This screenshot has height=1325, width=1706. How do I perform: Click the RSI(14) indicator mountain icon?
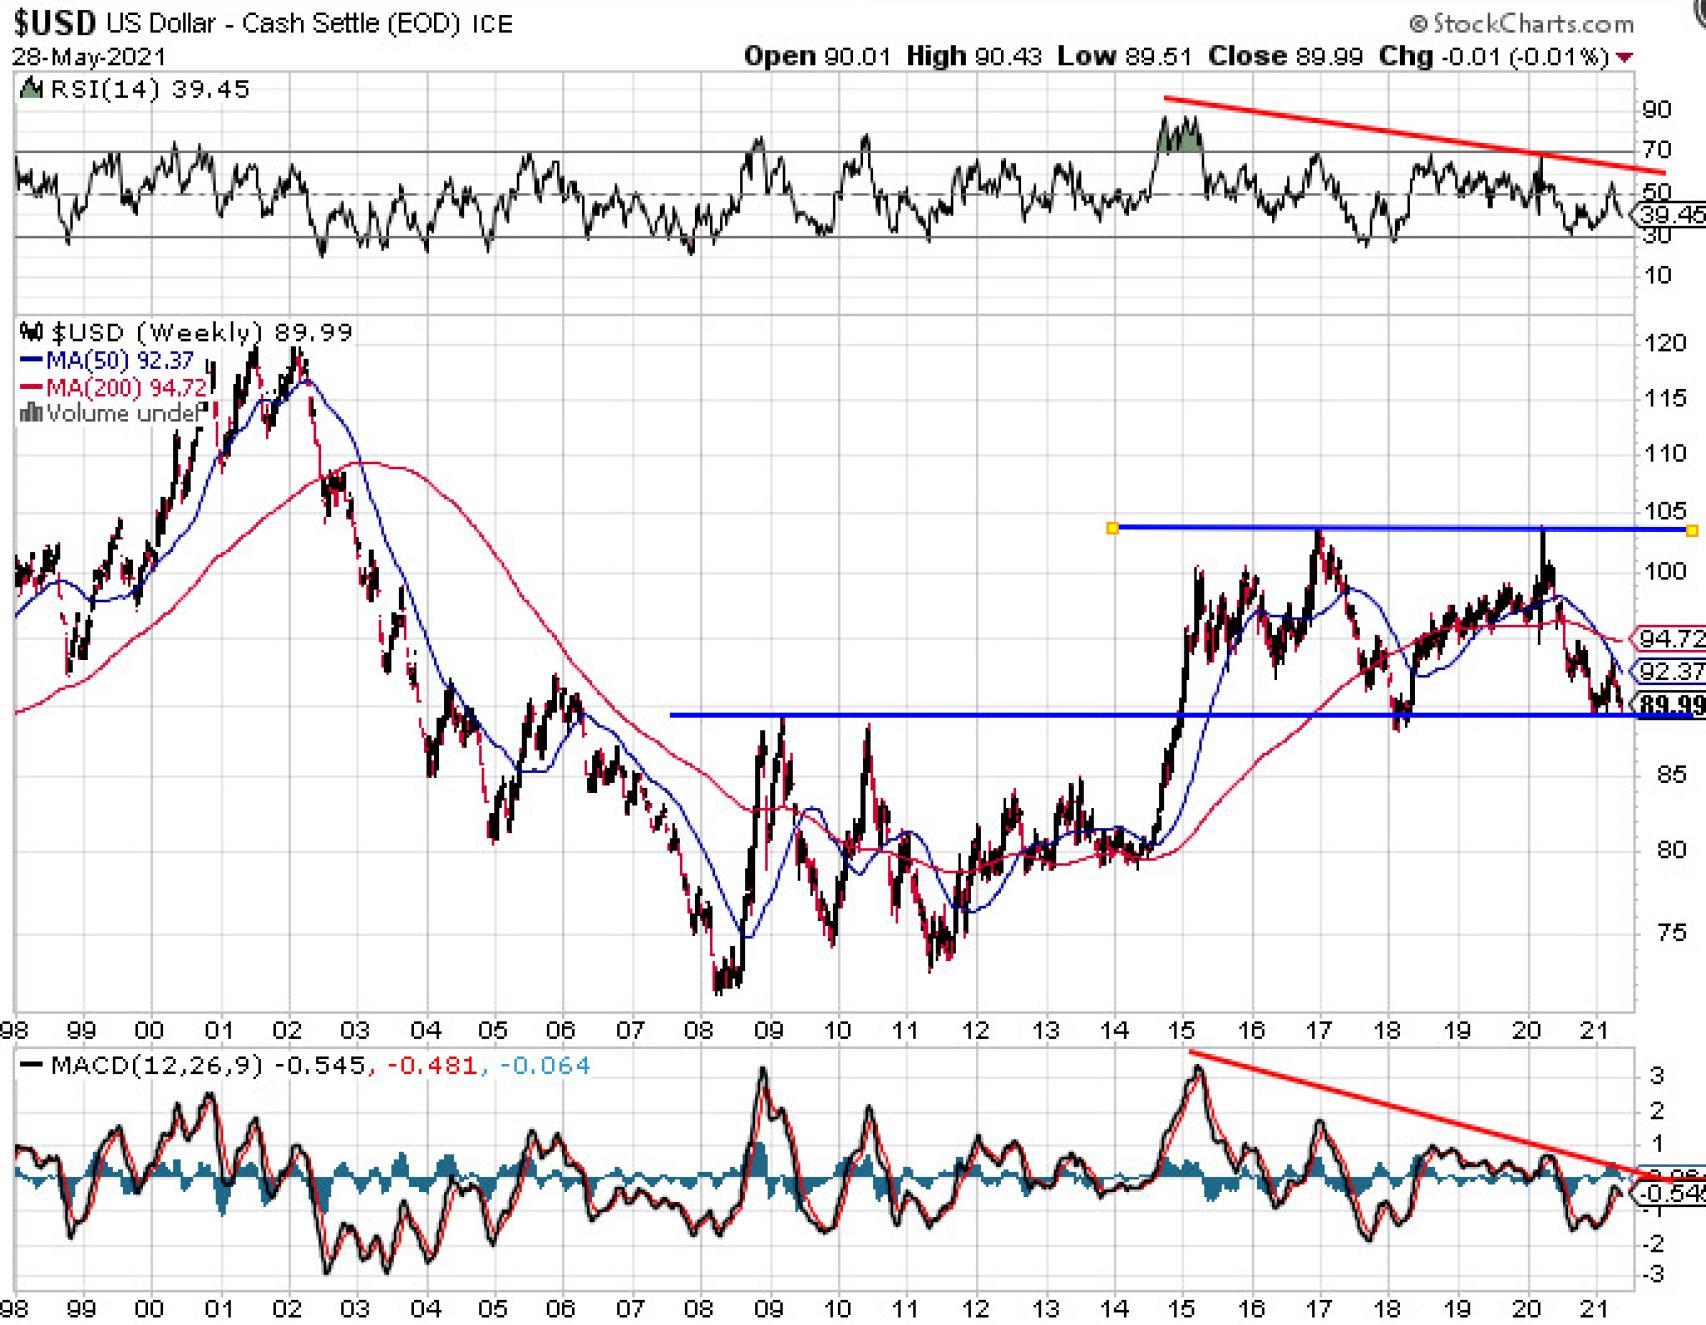pyautogui.click(x=32, y=90)
